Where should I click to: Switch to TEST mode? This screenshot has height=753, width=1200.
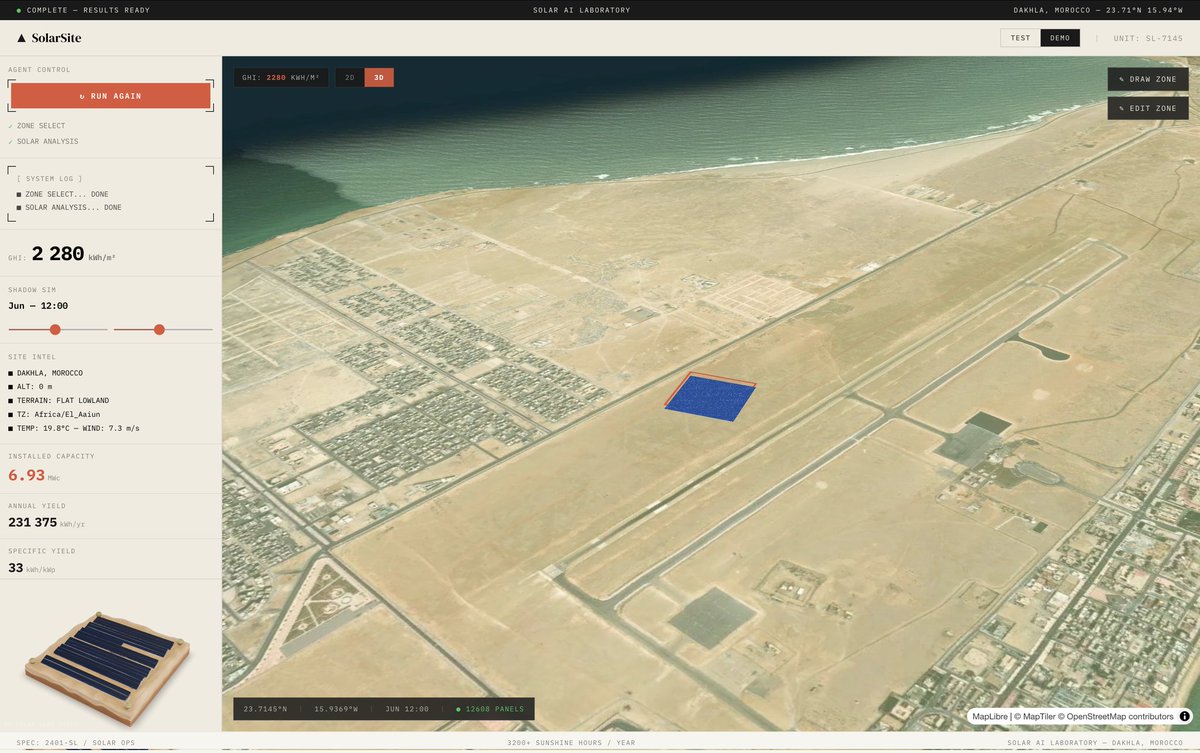tap(1020, 38)
